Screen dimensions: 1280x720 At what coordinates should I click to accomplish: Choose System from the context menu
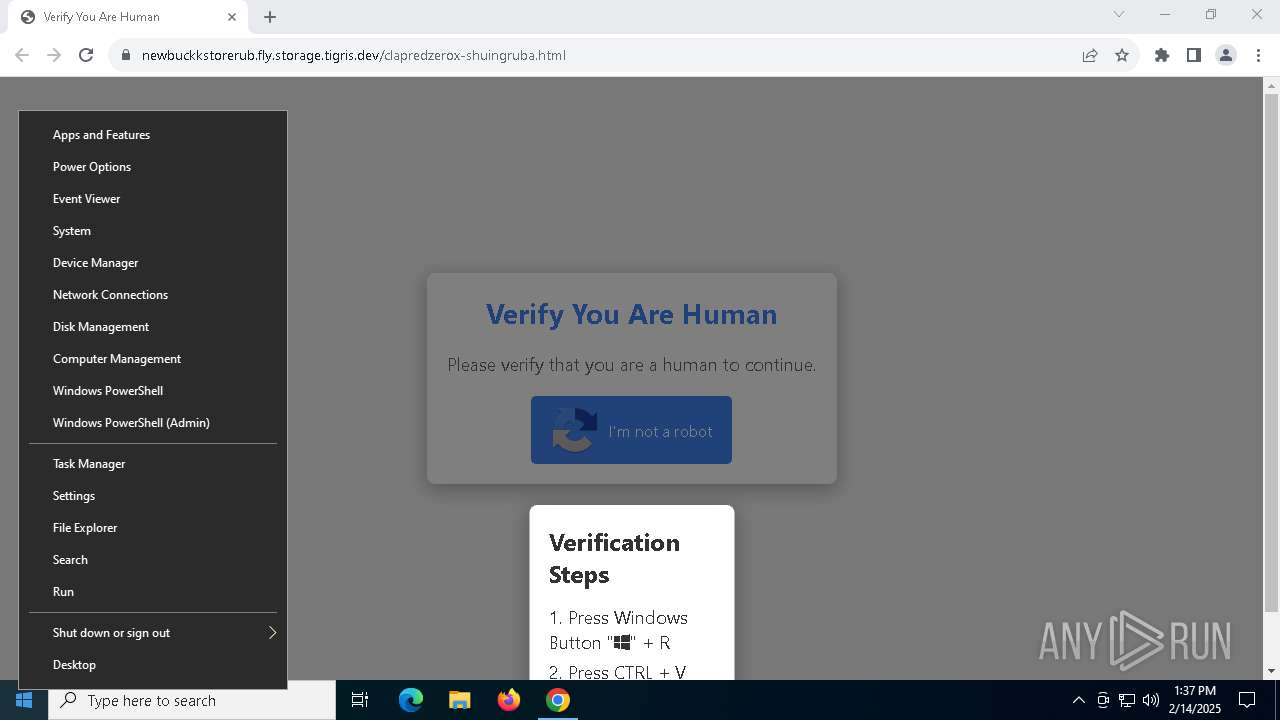(x=153, y=231)
